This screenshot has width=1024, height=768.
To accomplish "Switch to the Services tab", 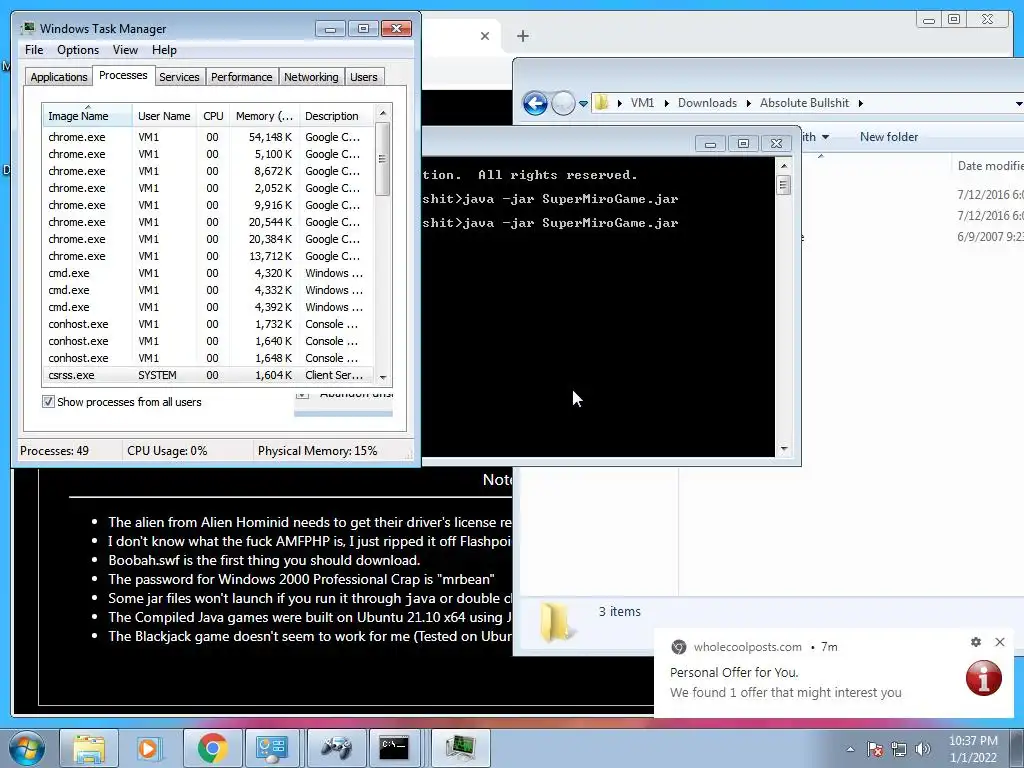I will click(x=179, y=77).
